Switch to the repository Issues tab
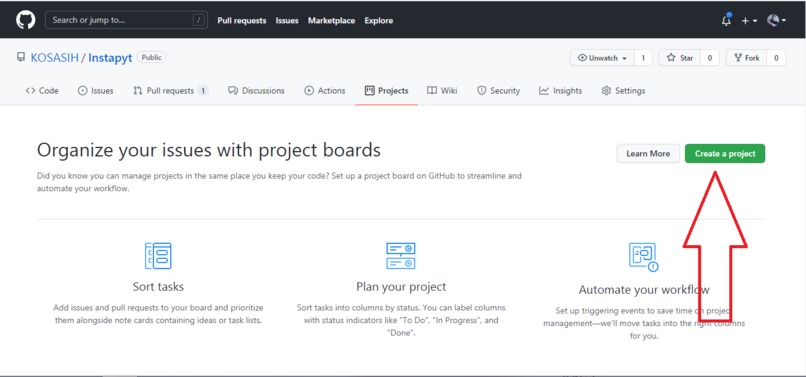This screenshot has height=377, width=806. tap(96, 91)
